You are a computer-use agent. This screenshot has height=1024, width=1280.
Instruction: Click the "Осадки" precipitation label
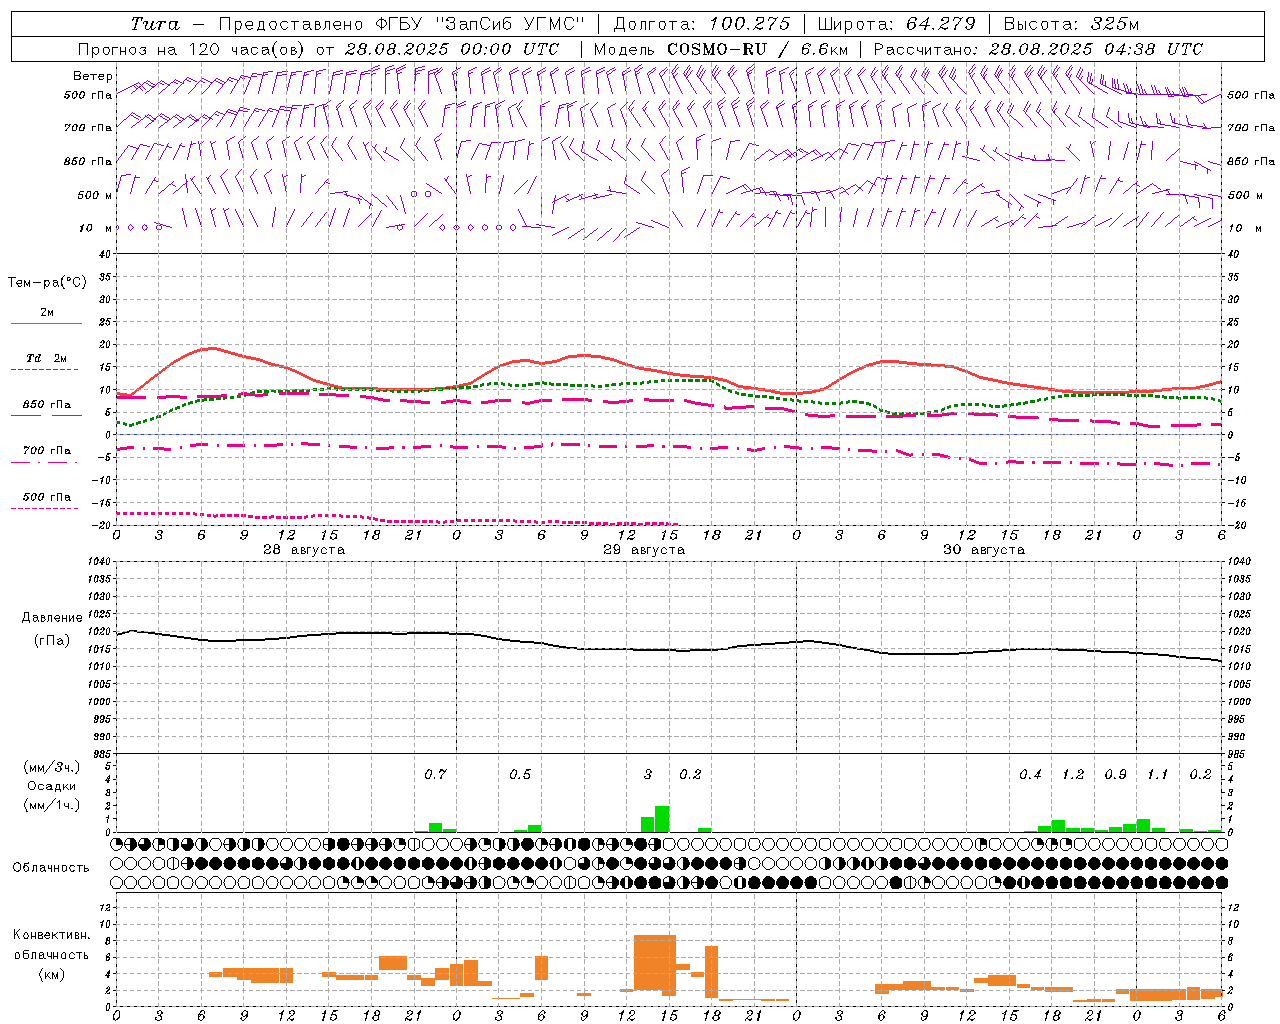point(52,786)
